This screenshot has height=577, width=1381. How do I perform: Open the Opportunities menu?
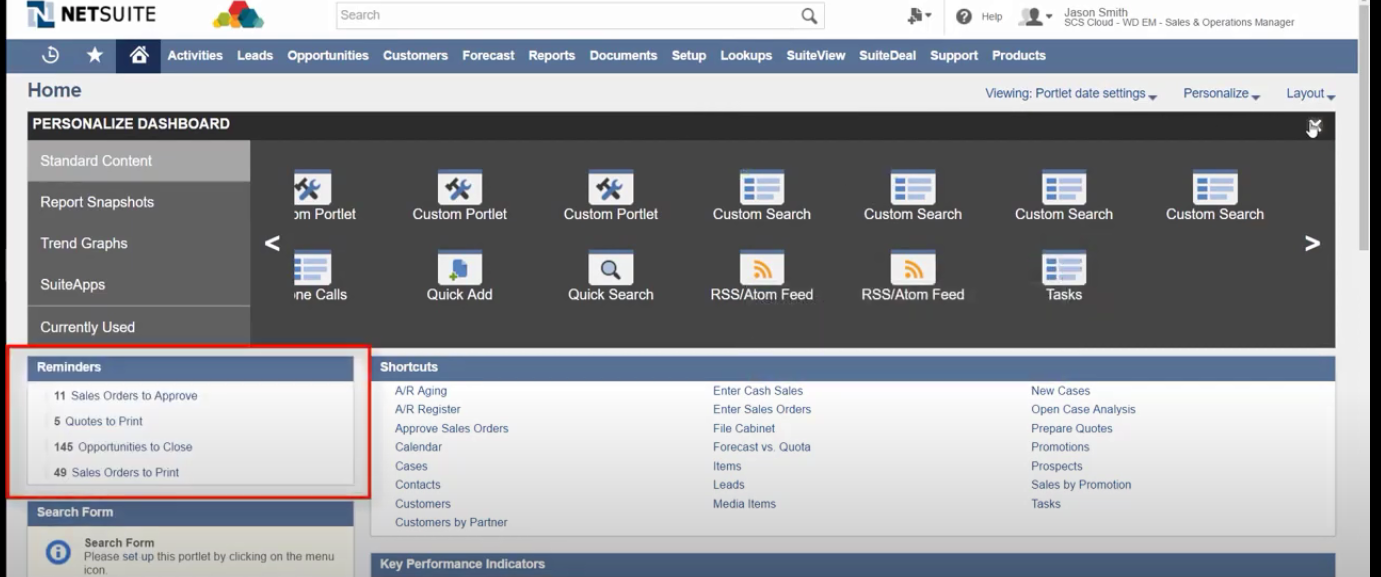click(328, 56)
